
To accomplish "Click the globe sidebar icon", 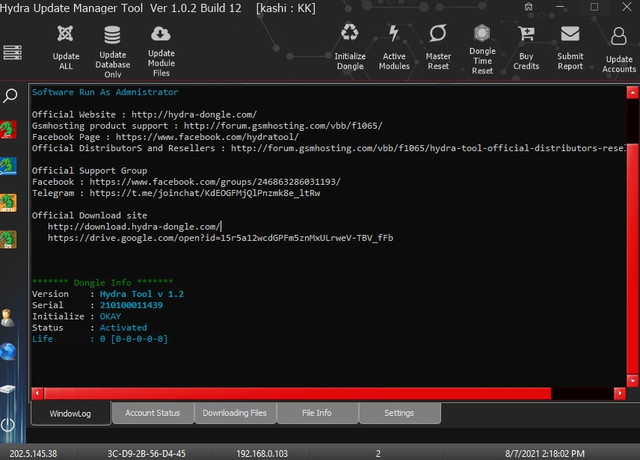I will [x=8, y=351].
